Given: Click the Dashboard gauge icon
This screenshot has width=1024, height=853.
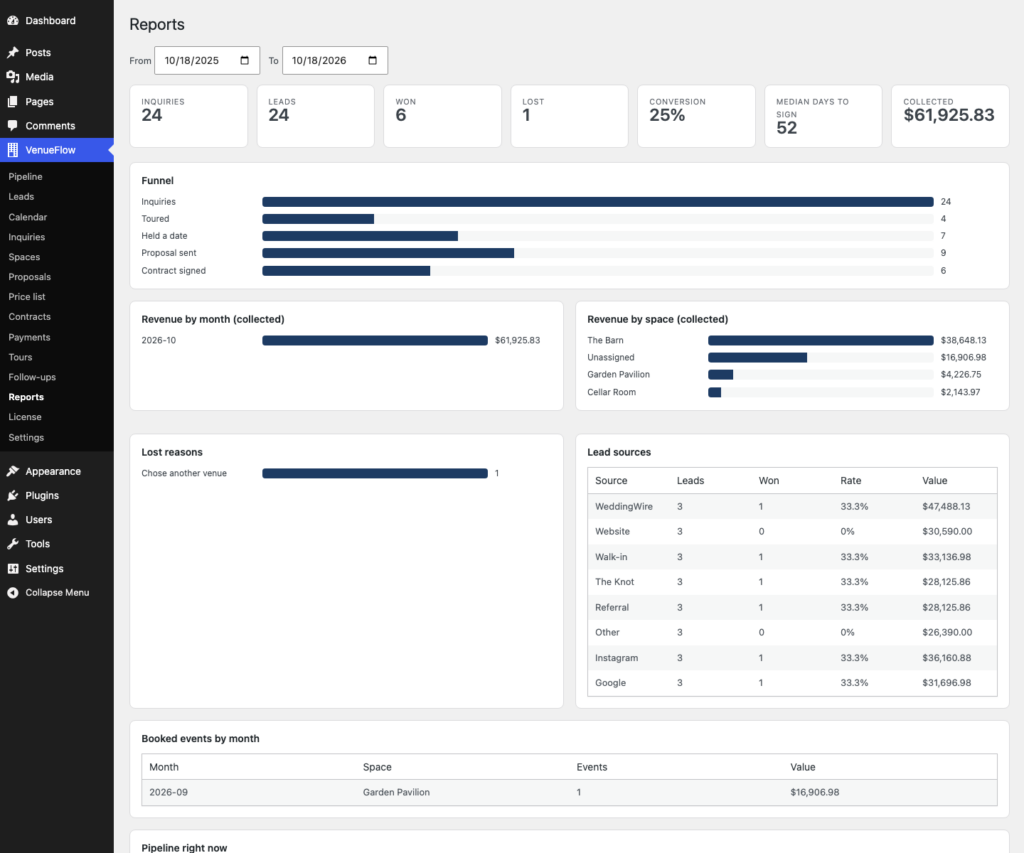Looking at the screenshot, I should tap(12, 20).
